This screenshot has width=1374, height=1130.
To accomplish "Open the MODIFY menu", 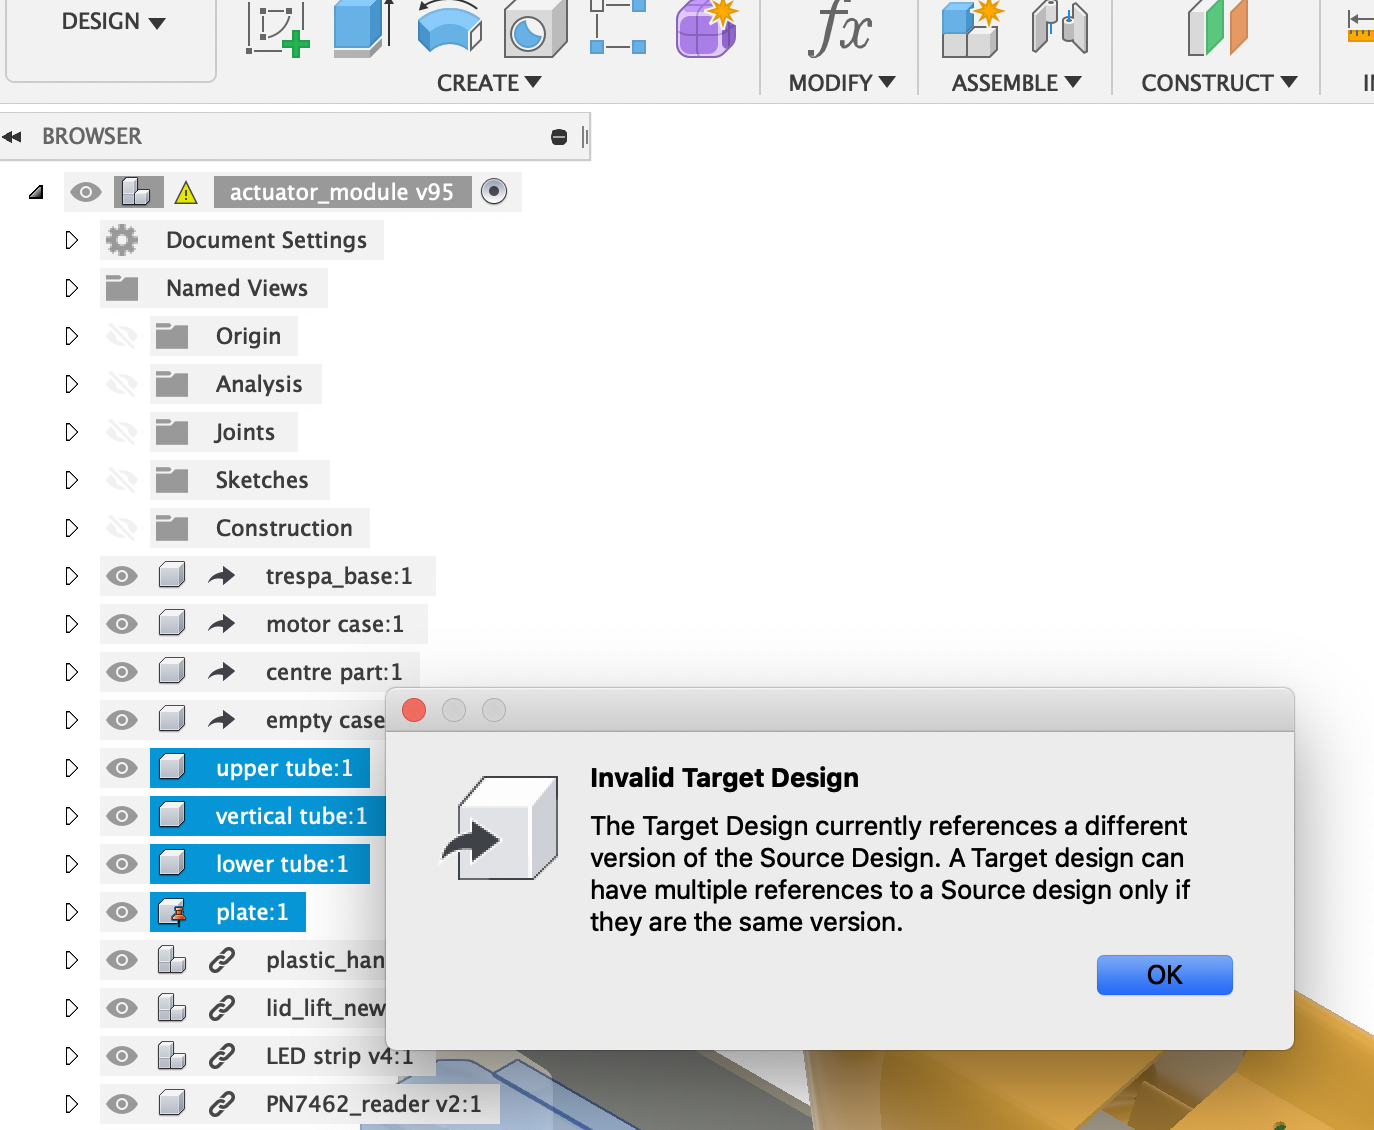I will pyautogui.click(x=842, y=83).
